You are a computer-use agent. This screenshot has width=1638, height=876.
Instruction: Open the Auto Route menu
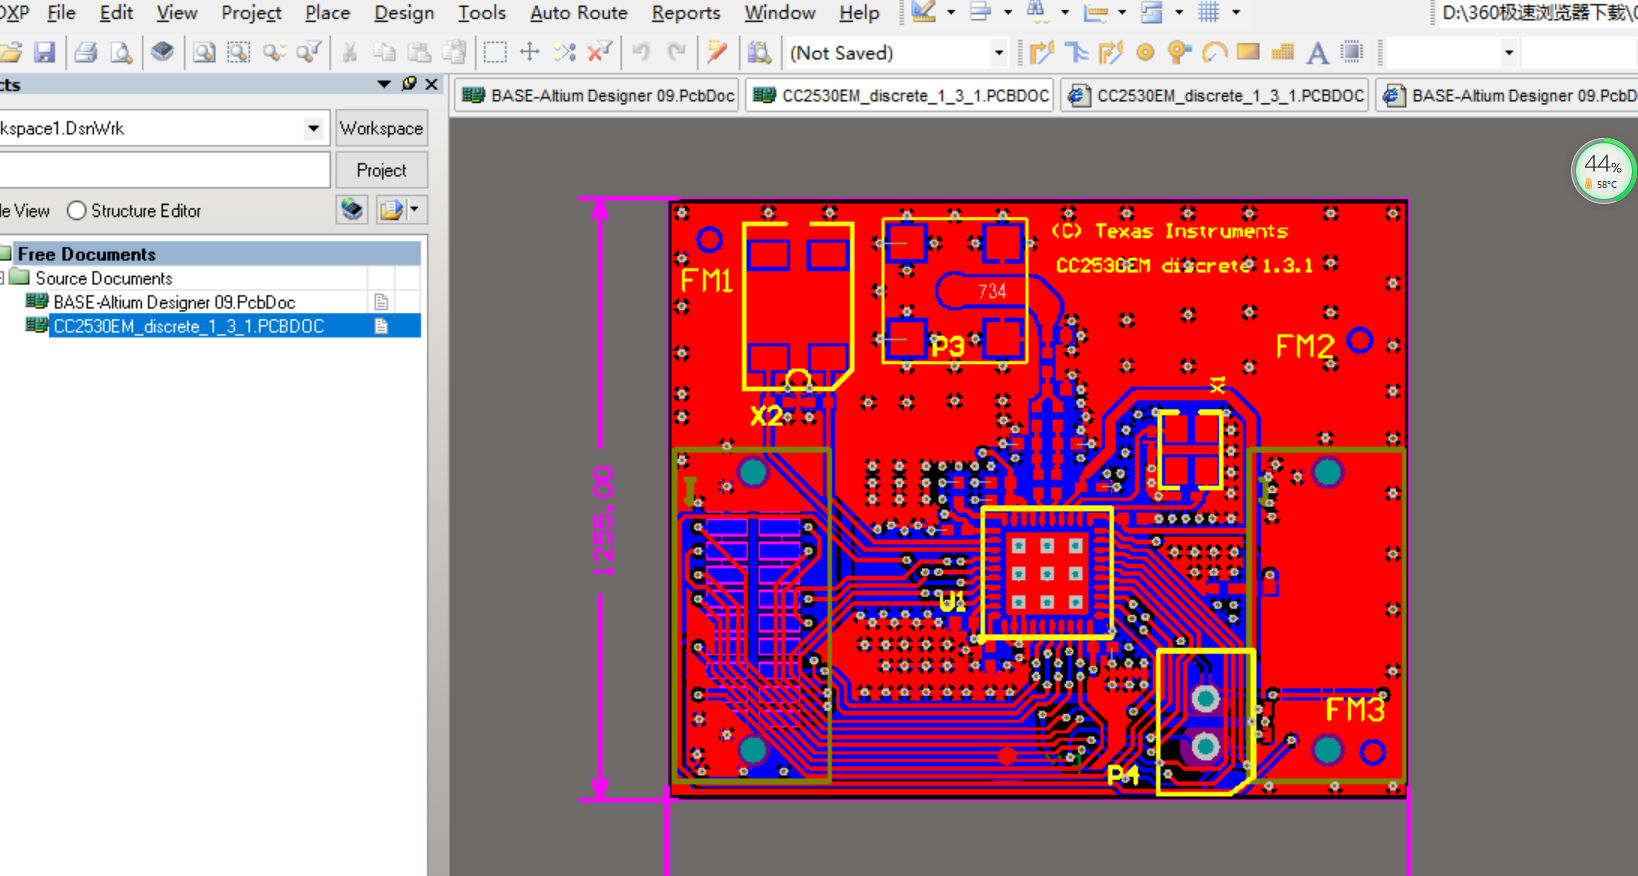click(578, 13)
